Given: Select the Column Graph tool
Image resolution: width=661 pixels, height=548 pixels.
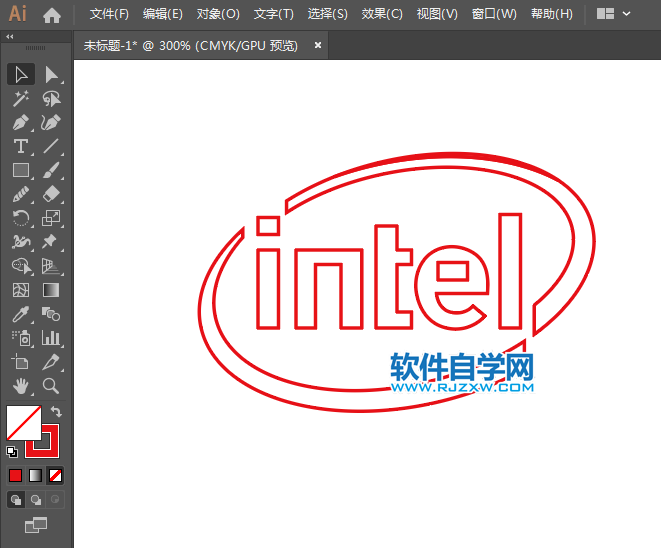Looking at the screenshot, I should 51,338.
